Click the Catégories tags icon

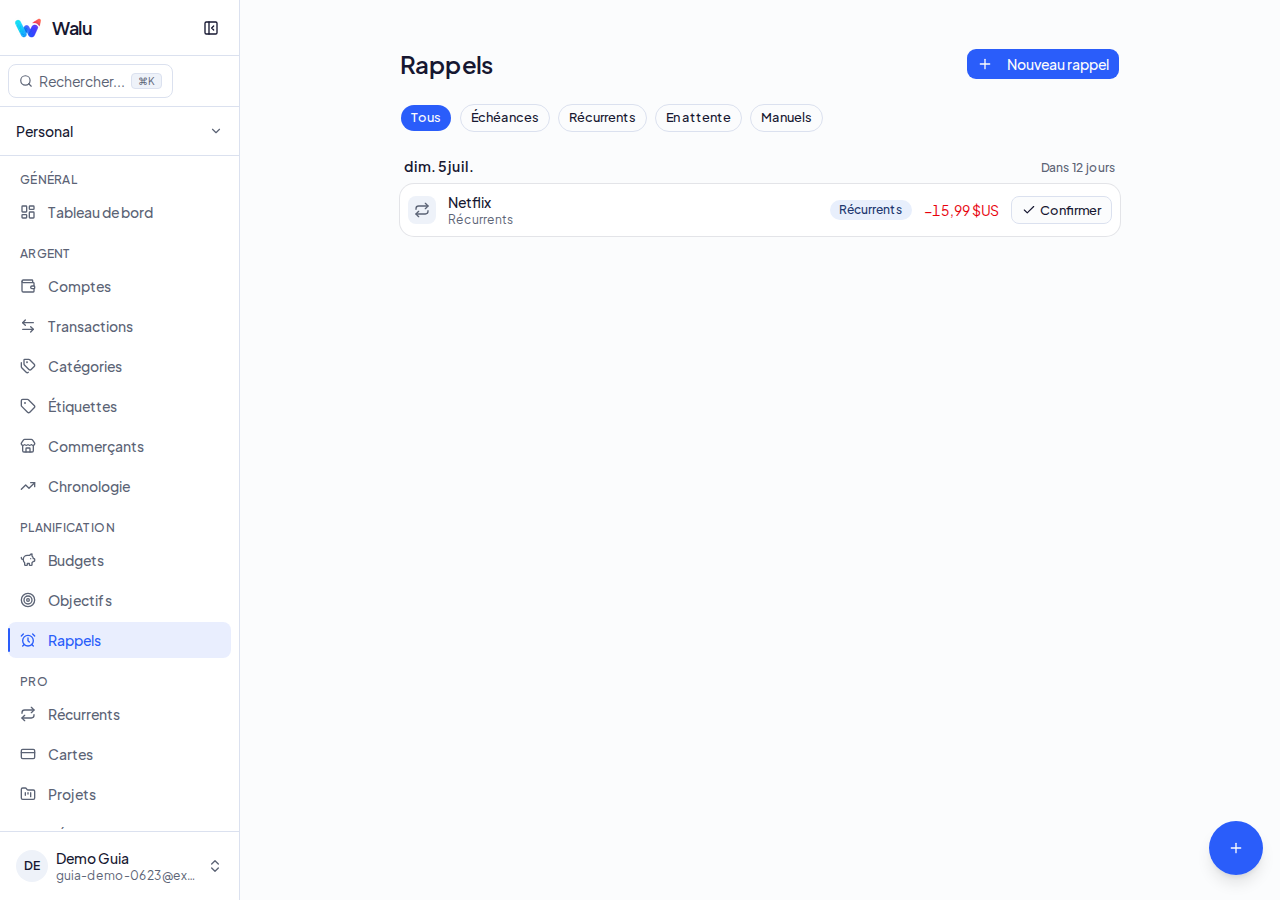[28, 366]
